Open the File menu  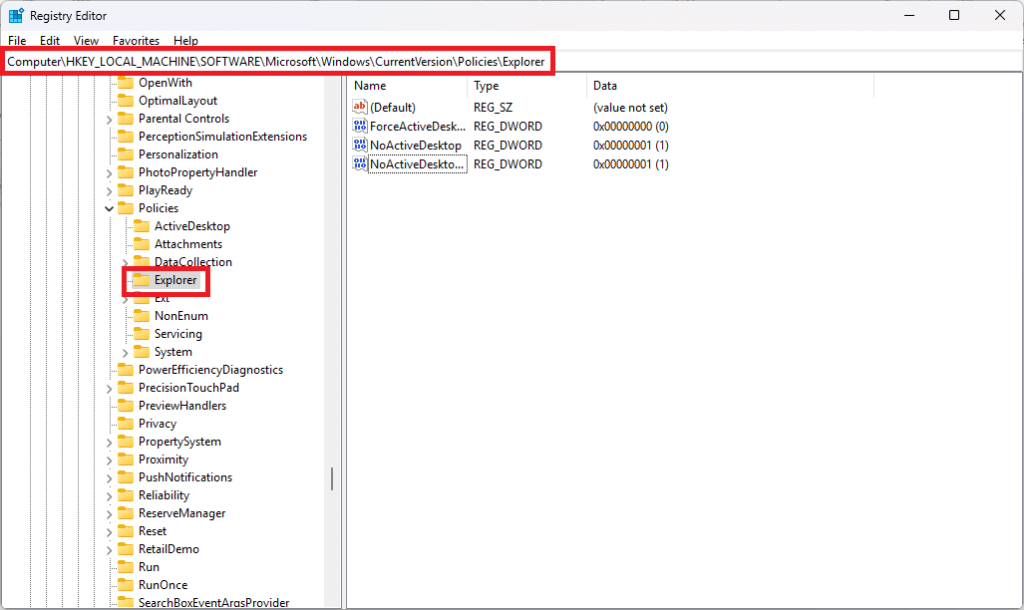coord(17,40)
